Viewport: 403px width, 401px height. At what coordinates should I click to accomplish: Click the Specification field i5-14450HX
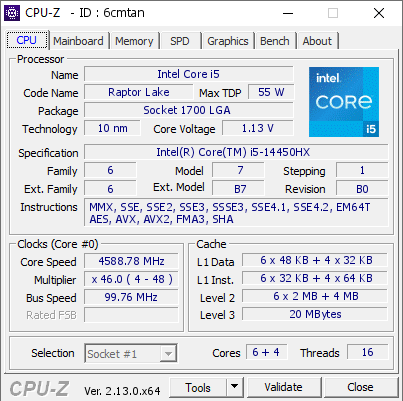(x=236, y=152)
